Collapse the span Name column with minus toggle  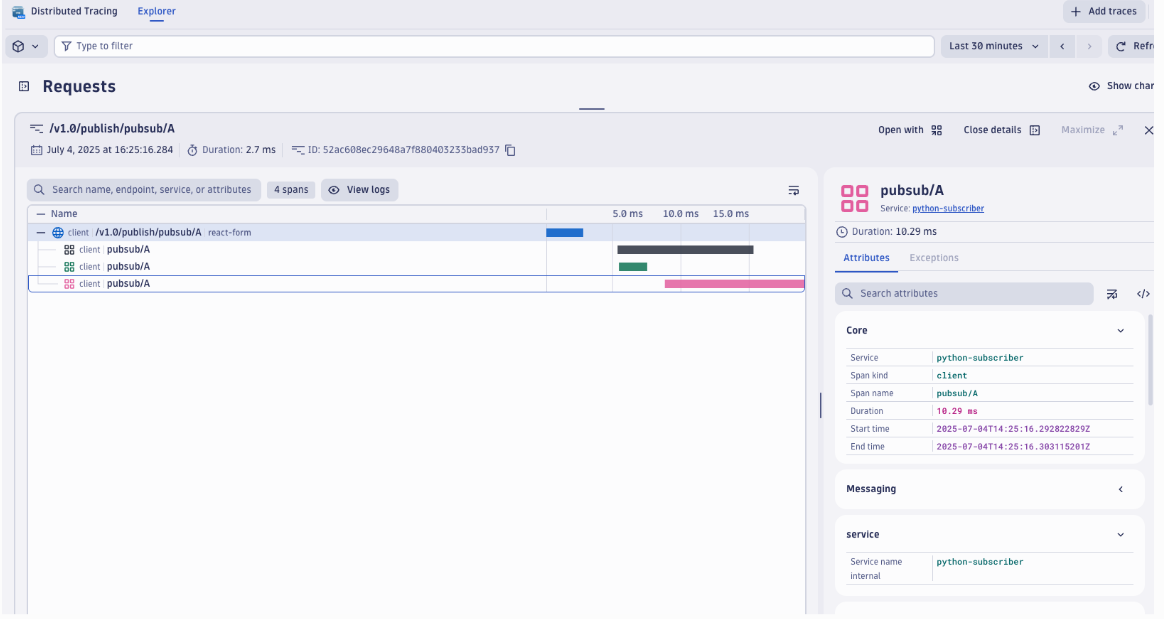[40, 213]
